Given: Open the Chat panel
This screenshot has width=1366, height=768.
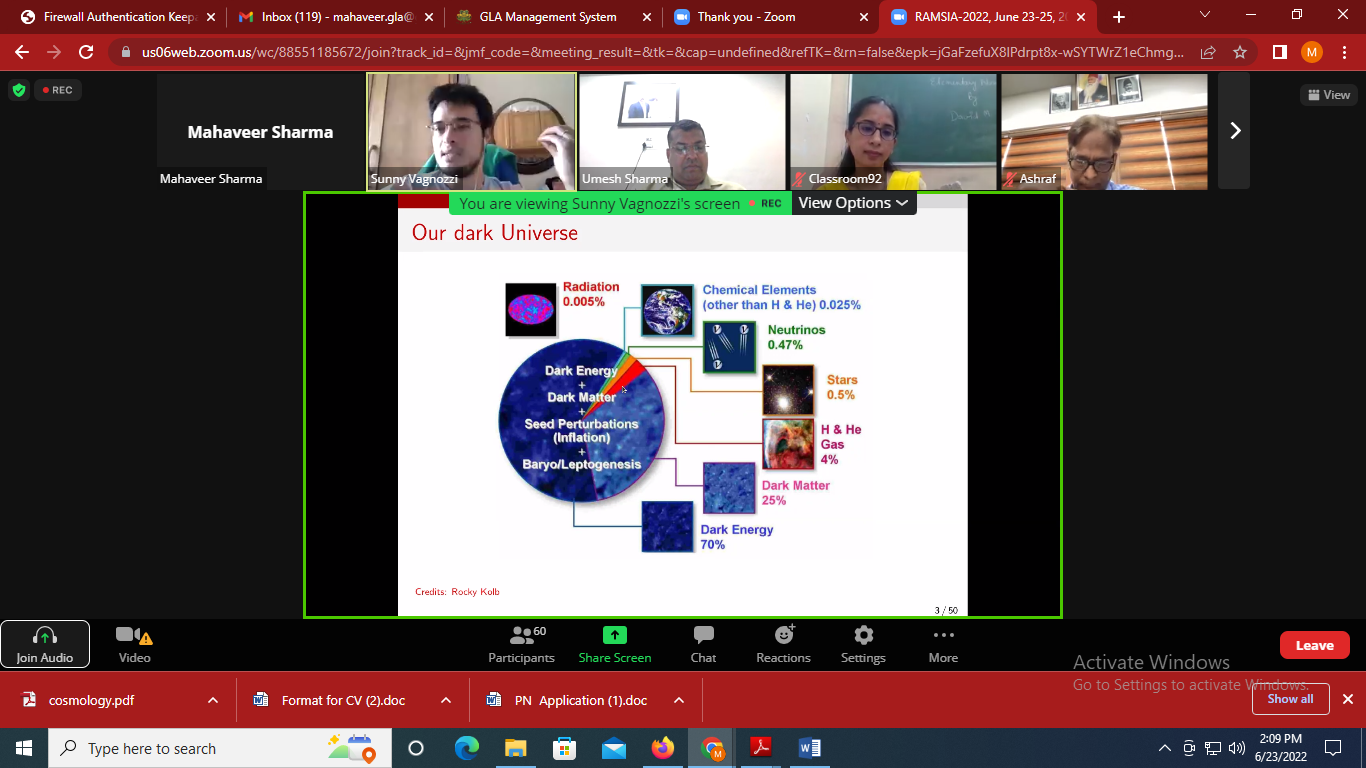Looking at the screenshot, I should coord(703,644).
